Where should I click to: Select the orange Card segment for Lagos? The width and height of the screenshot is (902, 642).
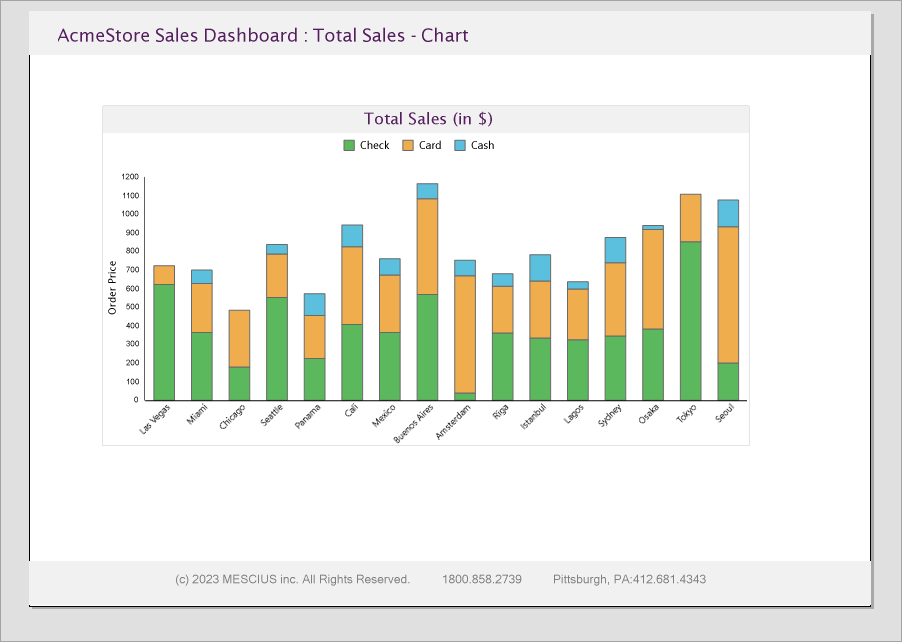pos(578,314)
